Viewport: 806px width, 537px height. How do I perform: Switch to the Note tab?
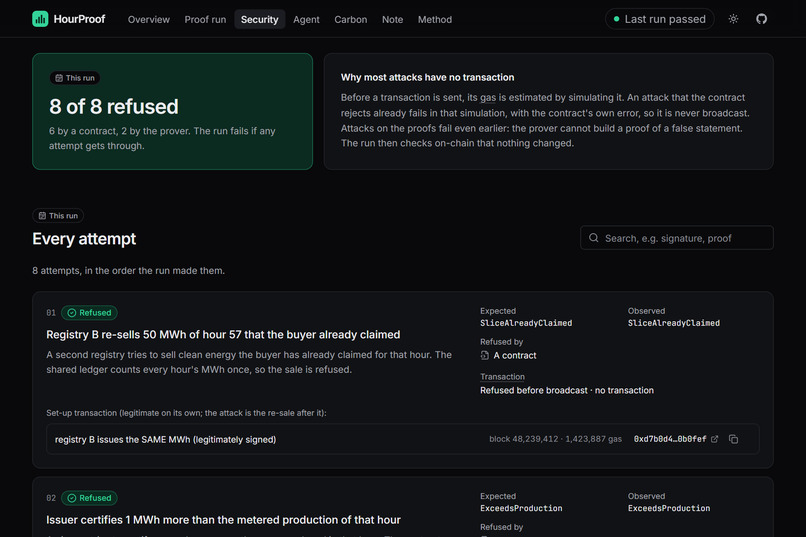[392, 20]
